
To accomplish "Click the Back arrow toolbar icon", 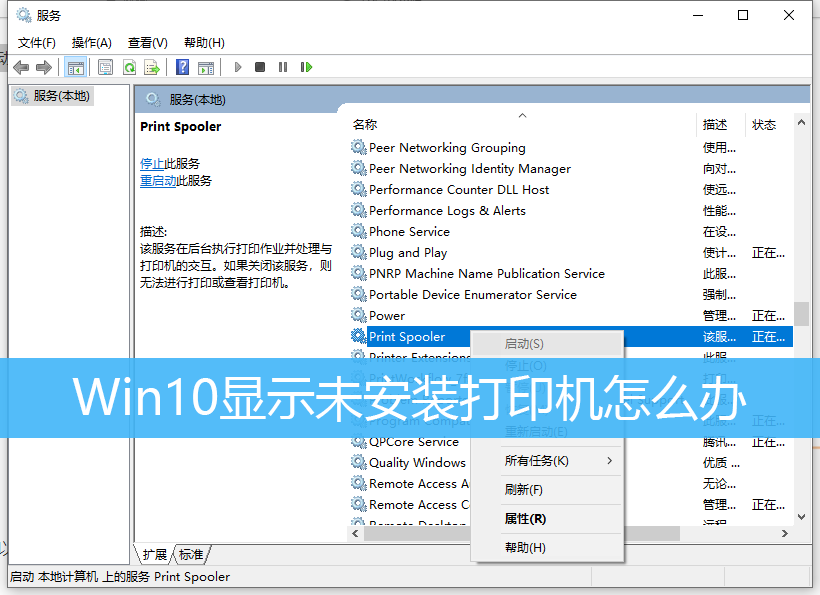I will [x=21, y=67].
